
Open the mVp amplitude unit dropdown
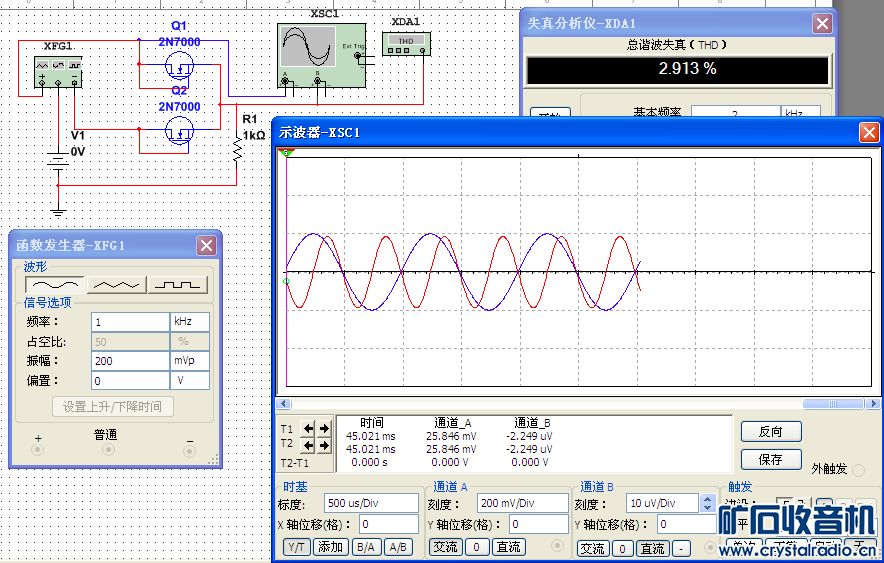pos(190,360)
